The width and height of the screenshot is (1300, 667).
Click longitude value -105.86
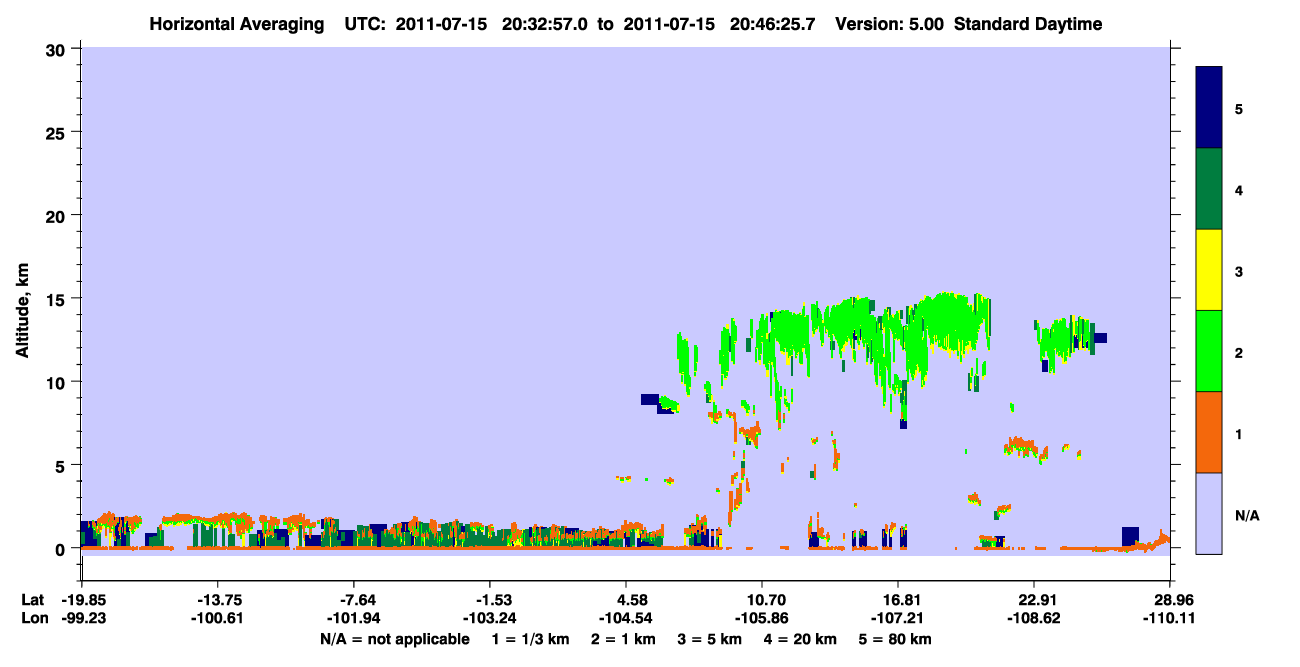761,618
